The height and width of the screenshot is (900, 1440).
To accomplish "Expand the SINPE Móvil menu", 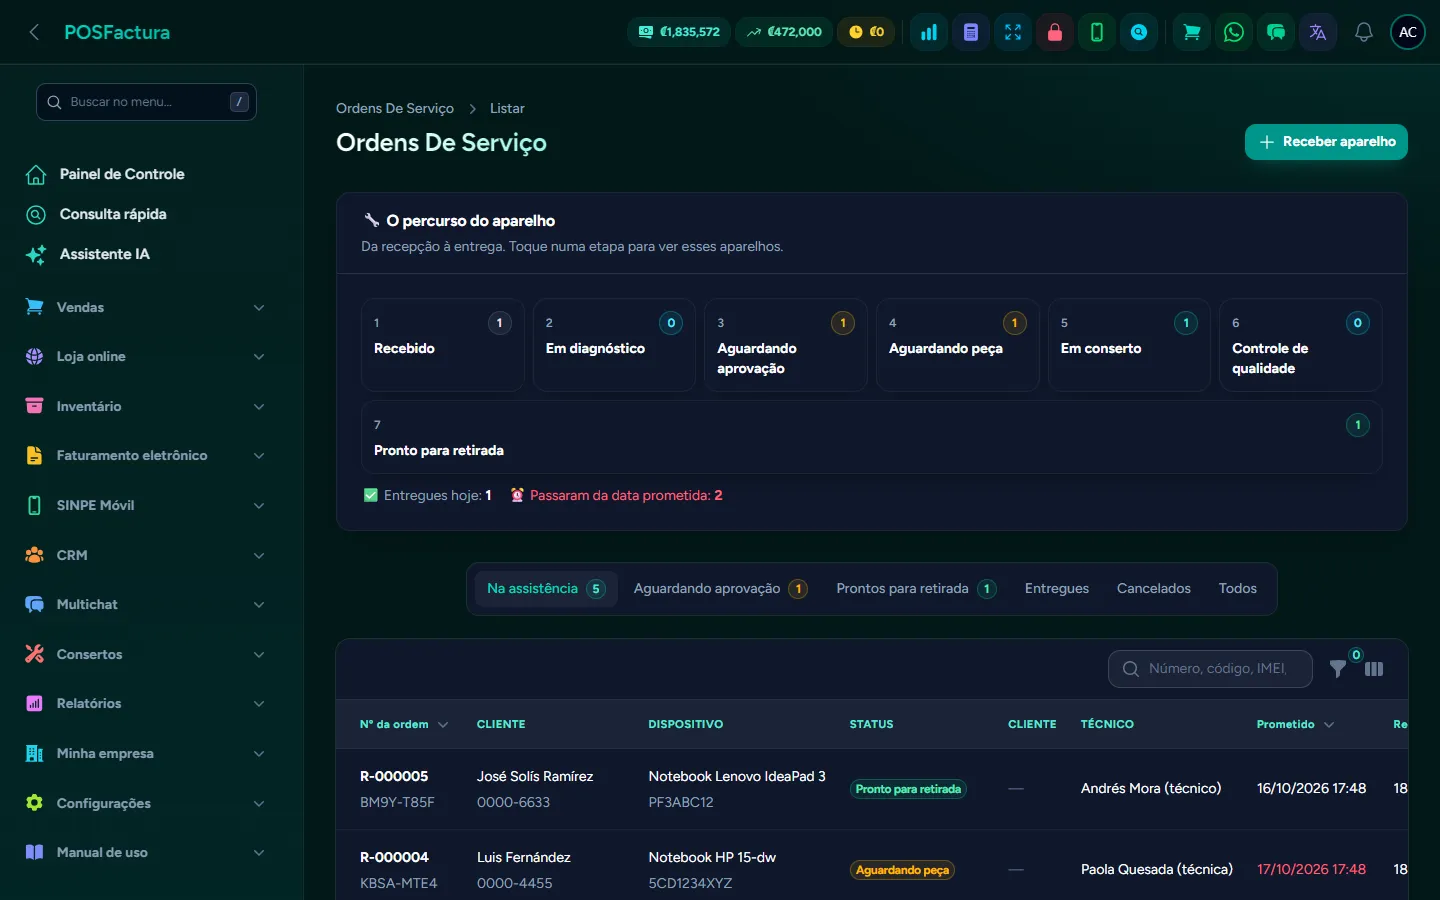I will pyautogui.click(x=145, y=505).
